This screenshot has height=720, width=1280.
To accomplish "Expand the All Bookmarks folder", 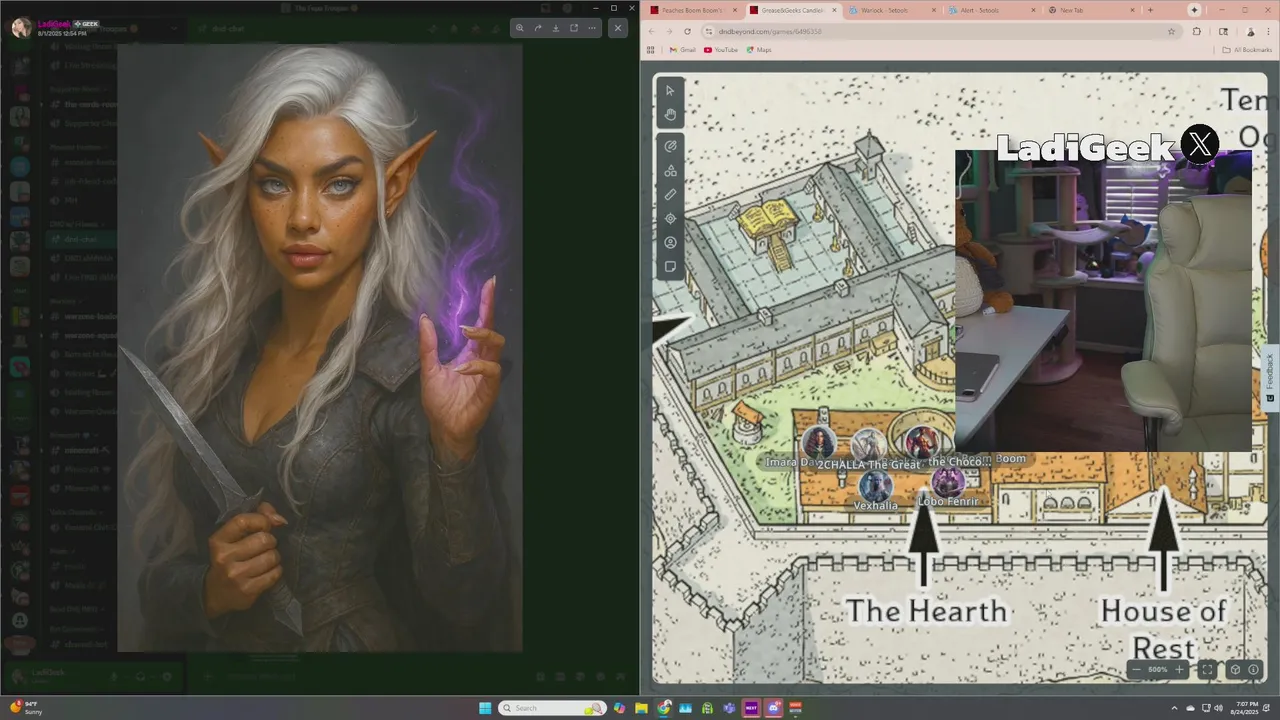I will point(1248,50).
